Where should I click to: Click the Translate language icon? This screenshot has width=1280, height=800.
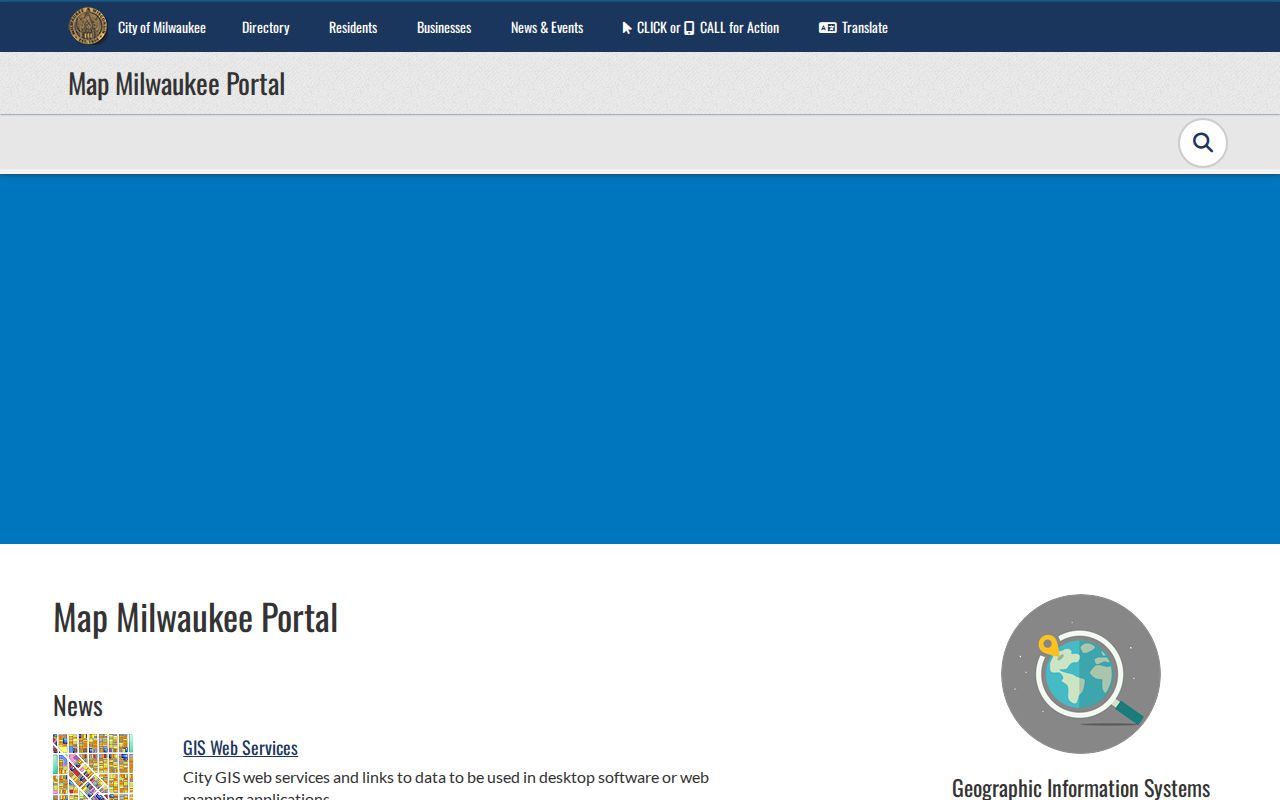(827, 28)
